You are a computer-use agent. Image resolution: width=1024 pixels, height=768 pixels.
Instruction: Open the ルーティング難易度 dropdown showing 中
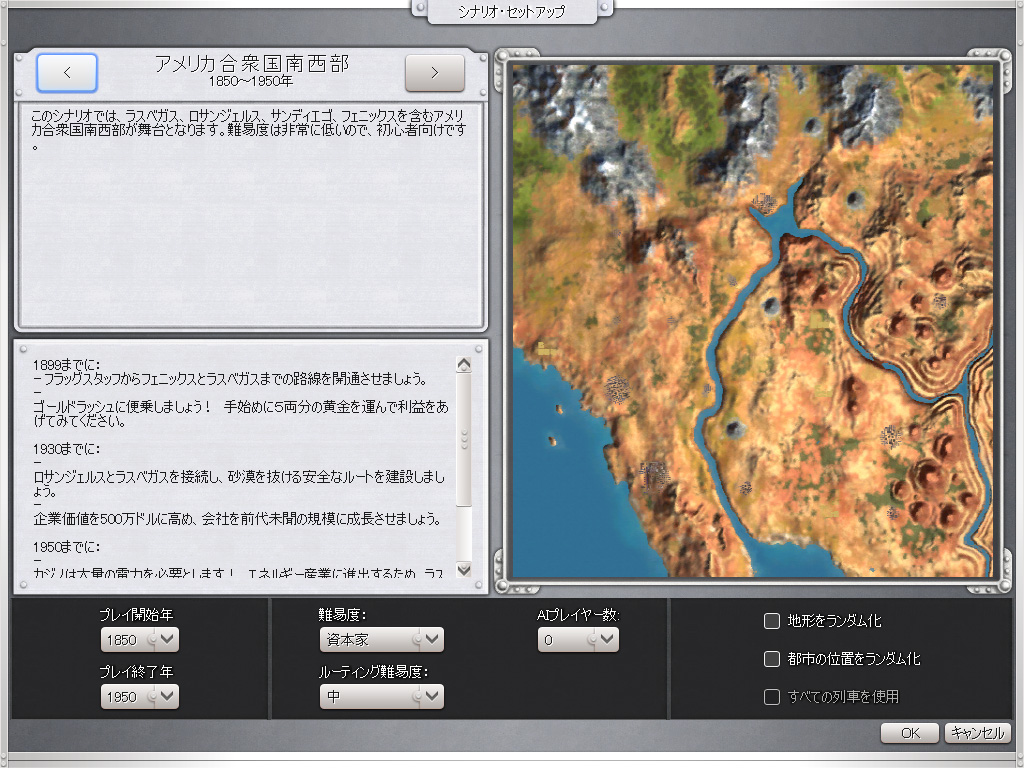click(x=381, y=697)
